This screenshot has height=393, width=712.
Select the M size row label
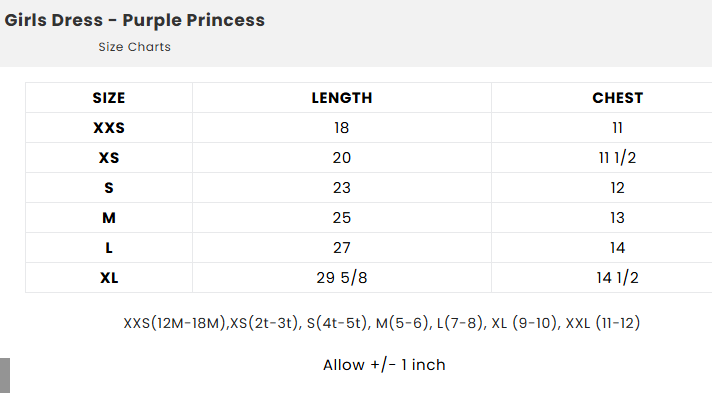pyautogui.click(x=109, y=218)
